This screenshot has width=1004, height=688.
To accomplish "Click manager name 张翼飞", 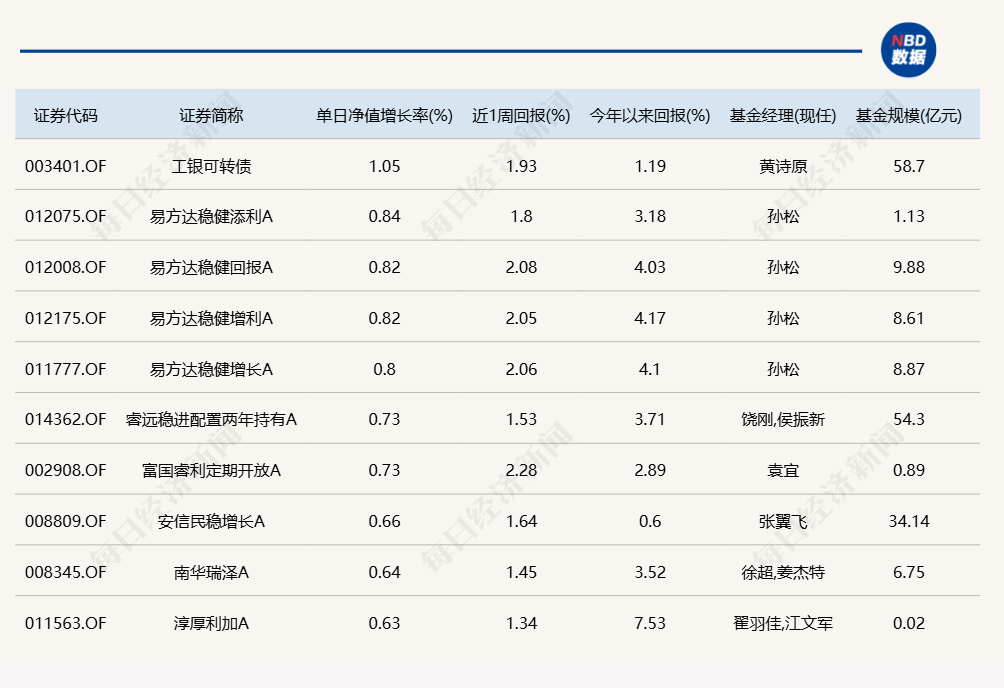I will click(783, 521).
